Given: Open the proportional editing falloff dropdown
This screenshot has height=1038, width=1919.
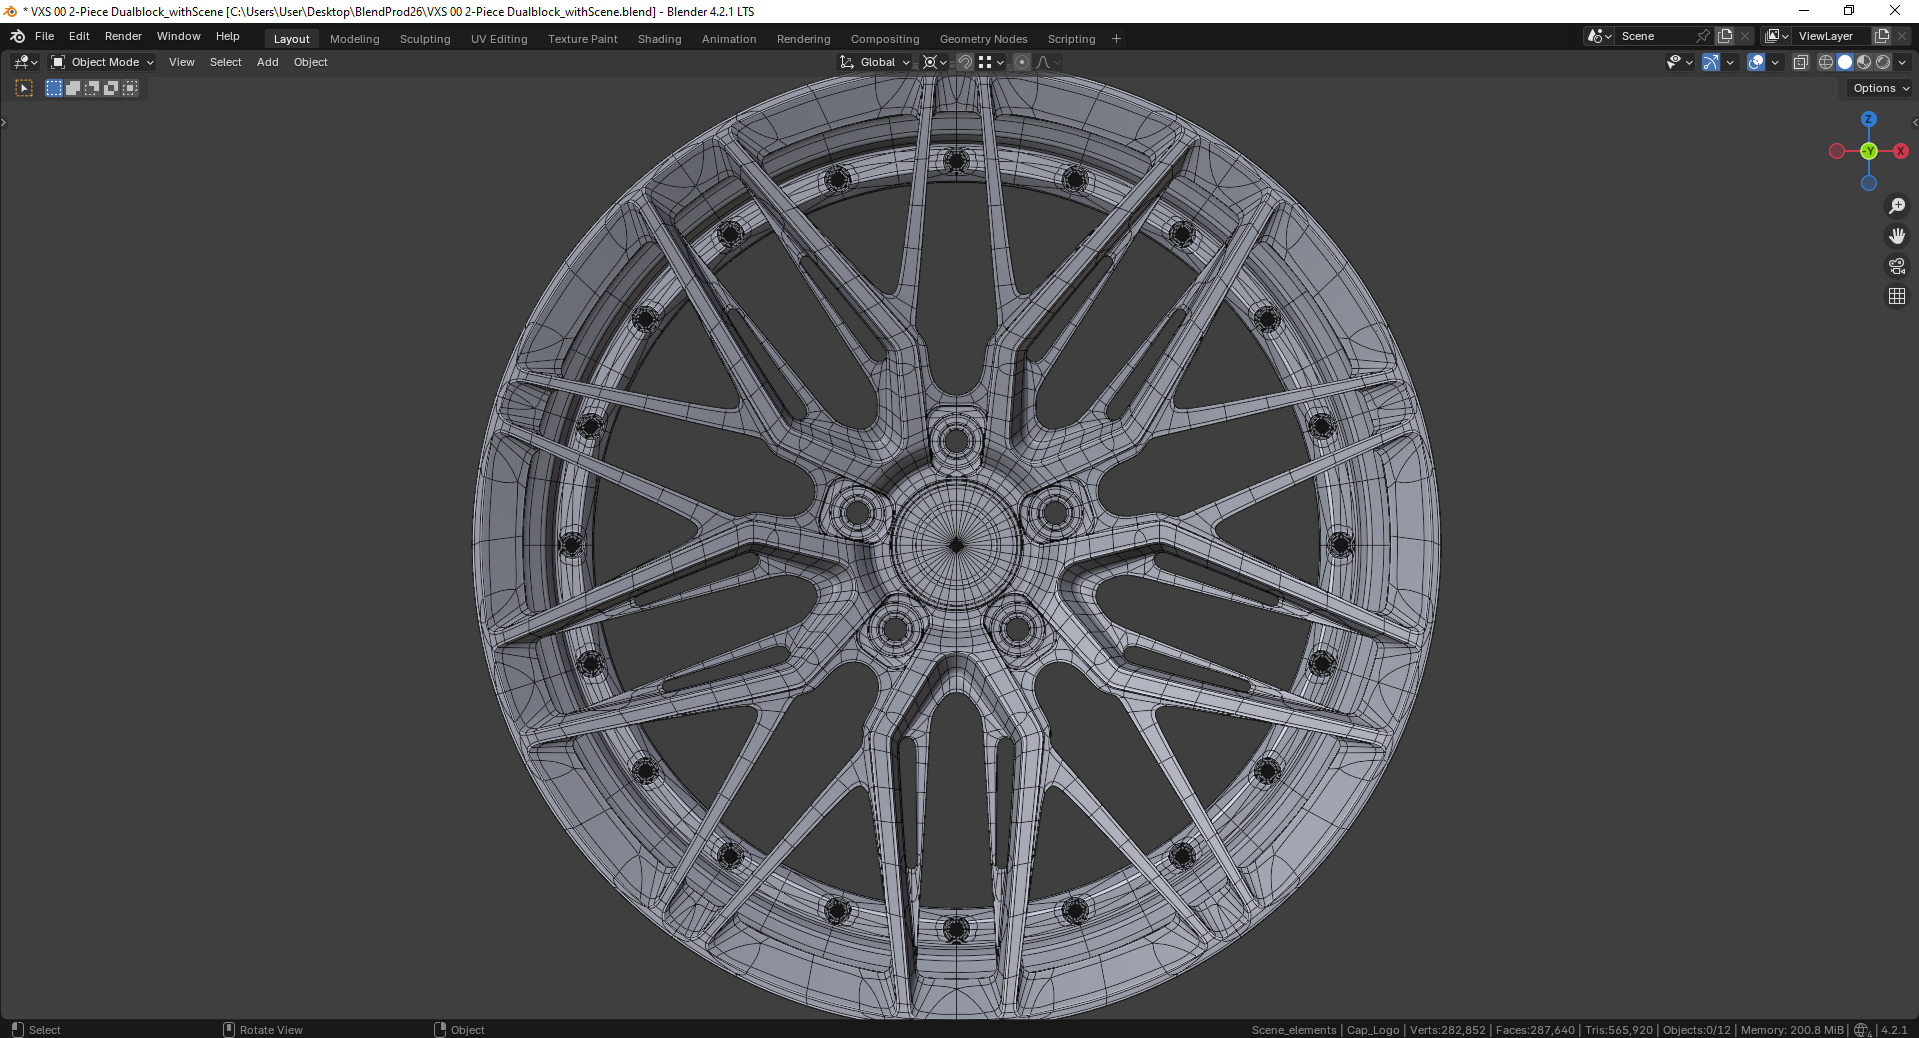Looking at the screenshot, I should pos(1047,62).
